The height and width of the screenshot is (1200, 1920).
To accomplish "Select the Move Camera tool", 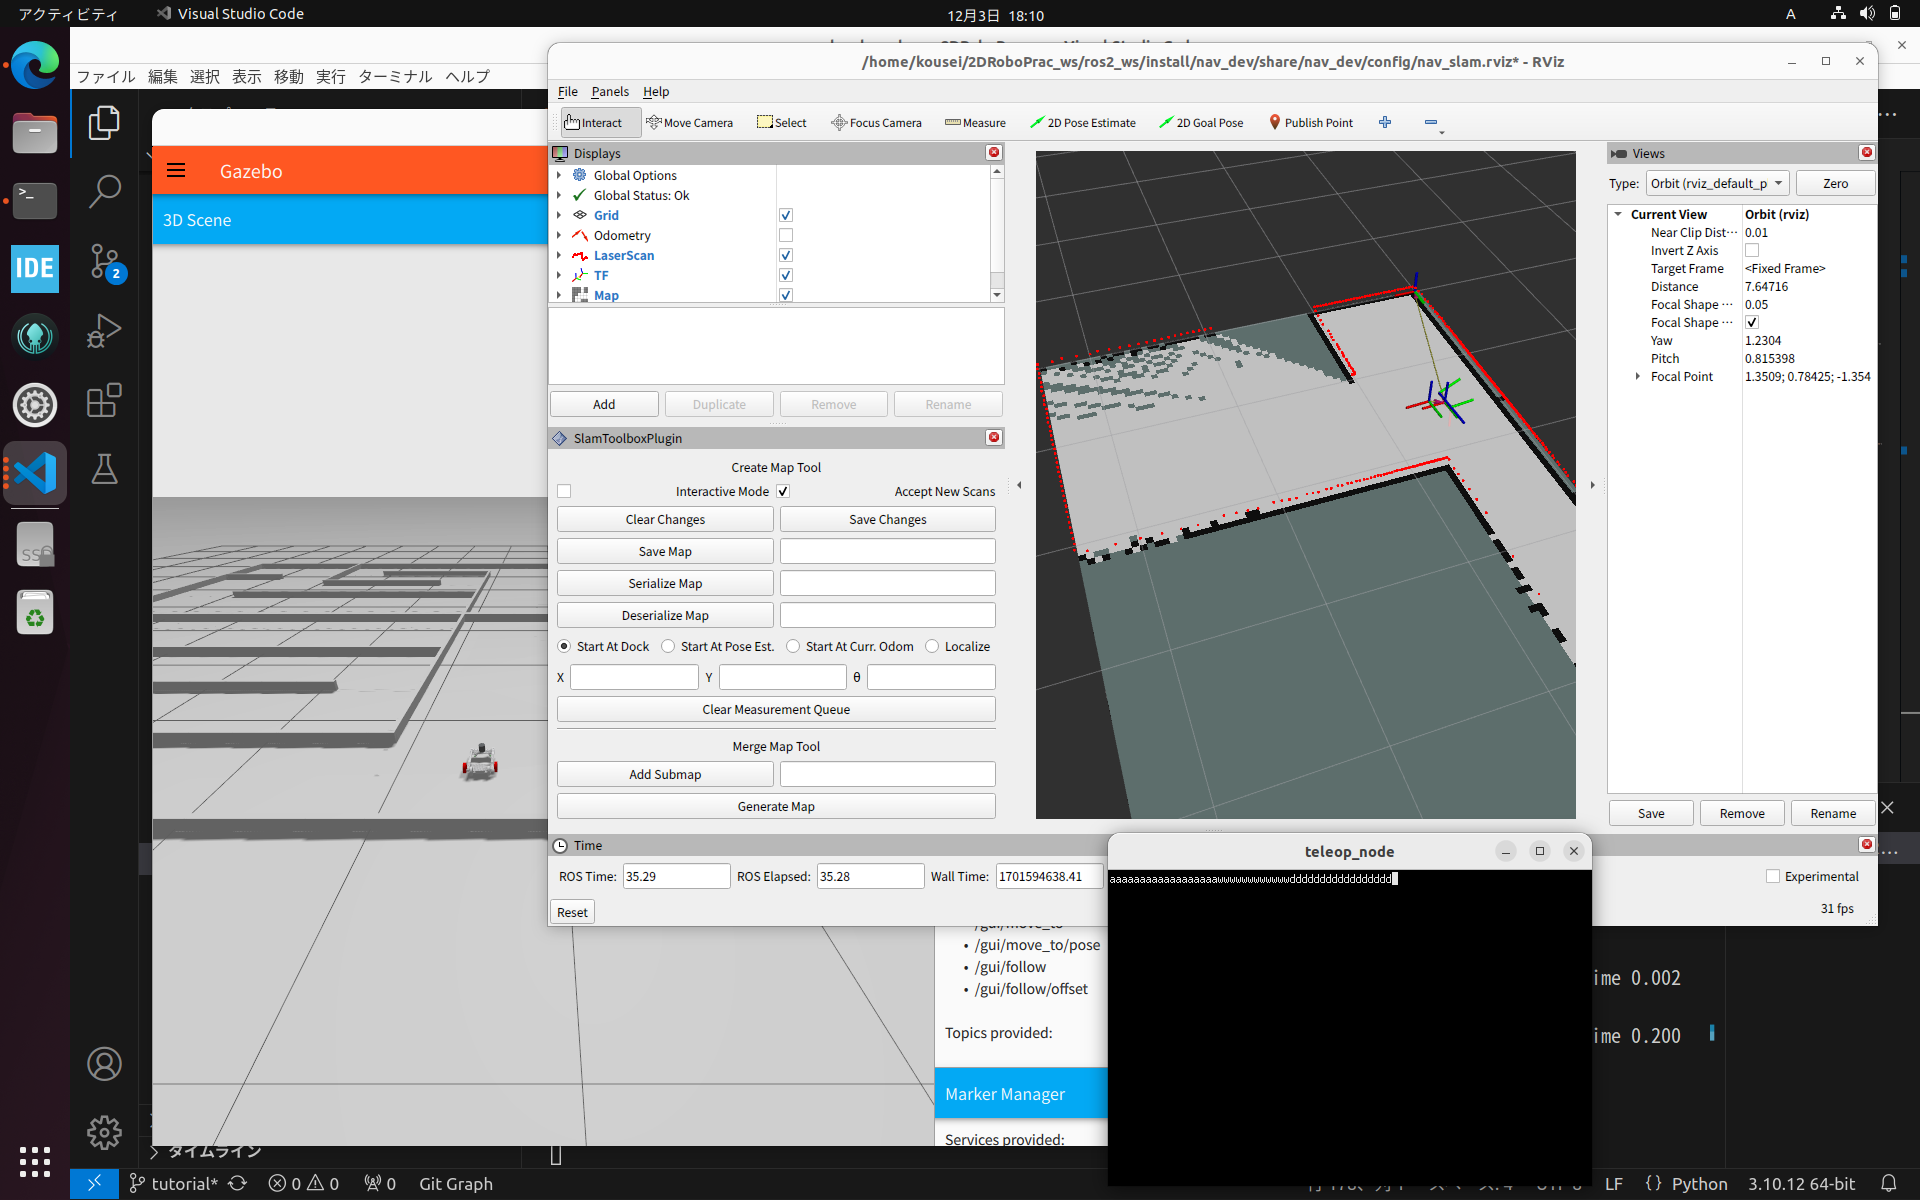I will (x=690, y=122).
